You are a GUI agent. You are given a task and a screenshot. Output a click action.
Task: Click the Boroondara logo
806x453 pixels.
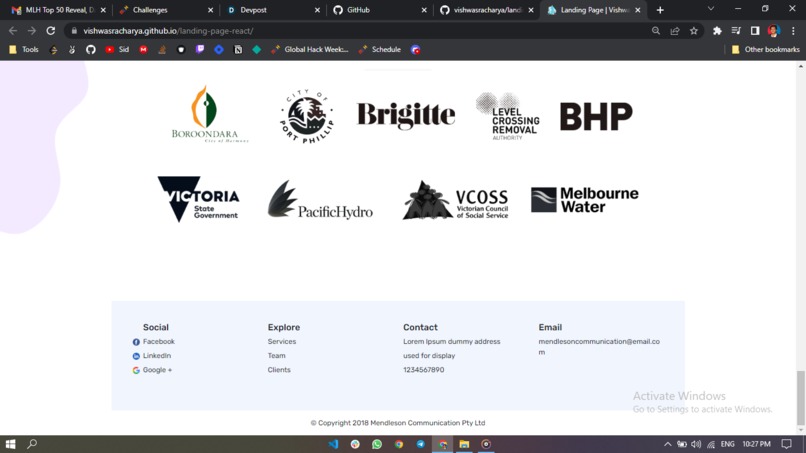click(x=210, y=114)
